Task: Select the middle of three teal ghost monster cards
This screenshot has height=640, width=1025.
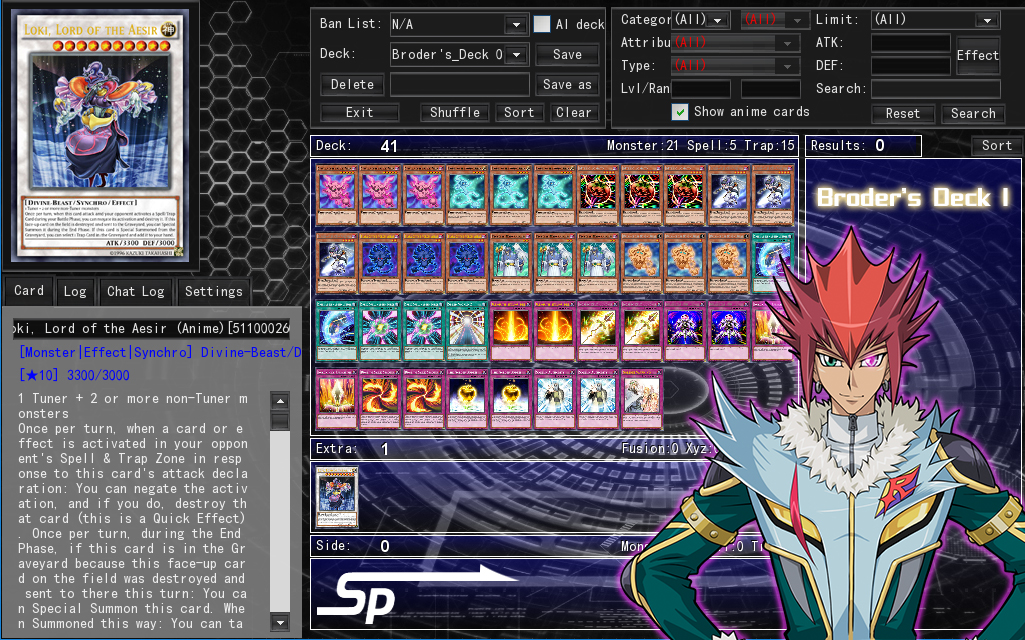Action: pyautogui.click(x=511, y=195)
